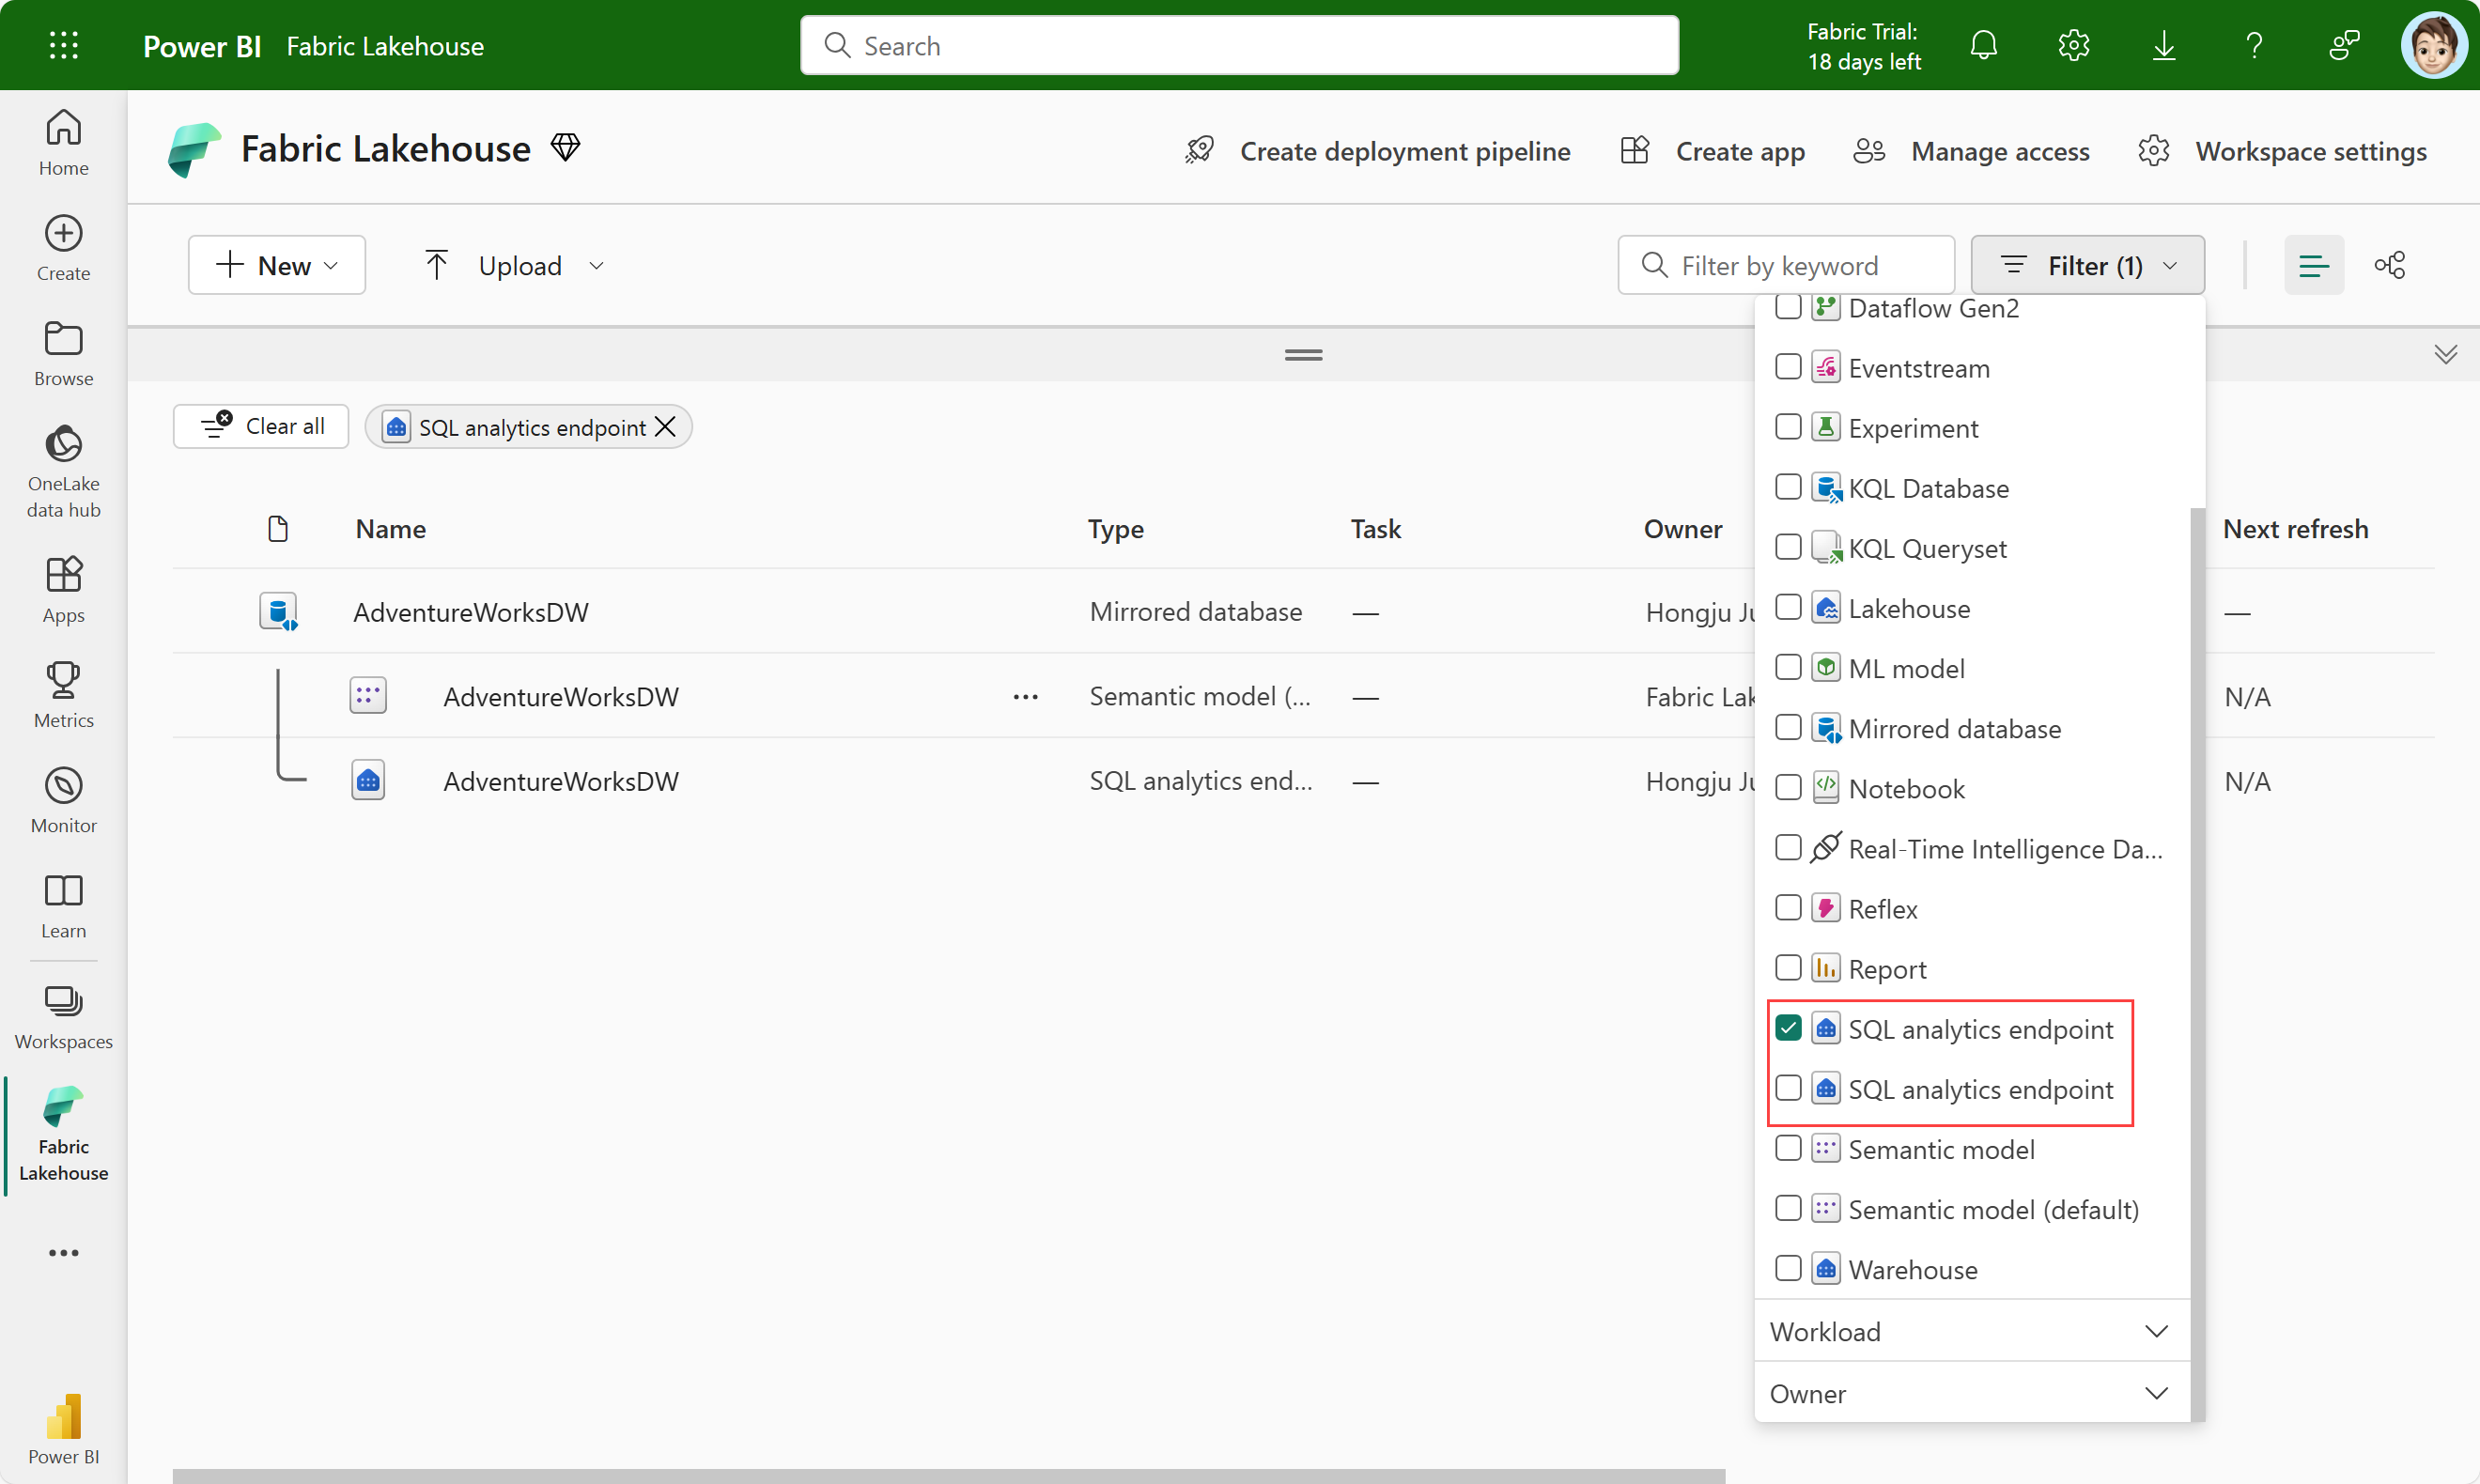Click Create deployment pipeline
The image size is (2480, 1484).
1378,151
